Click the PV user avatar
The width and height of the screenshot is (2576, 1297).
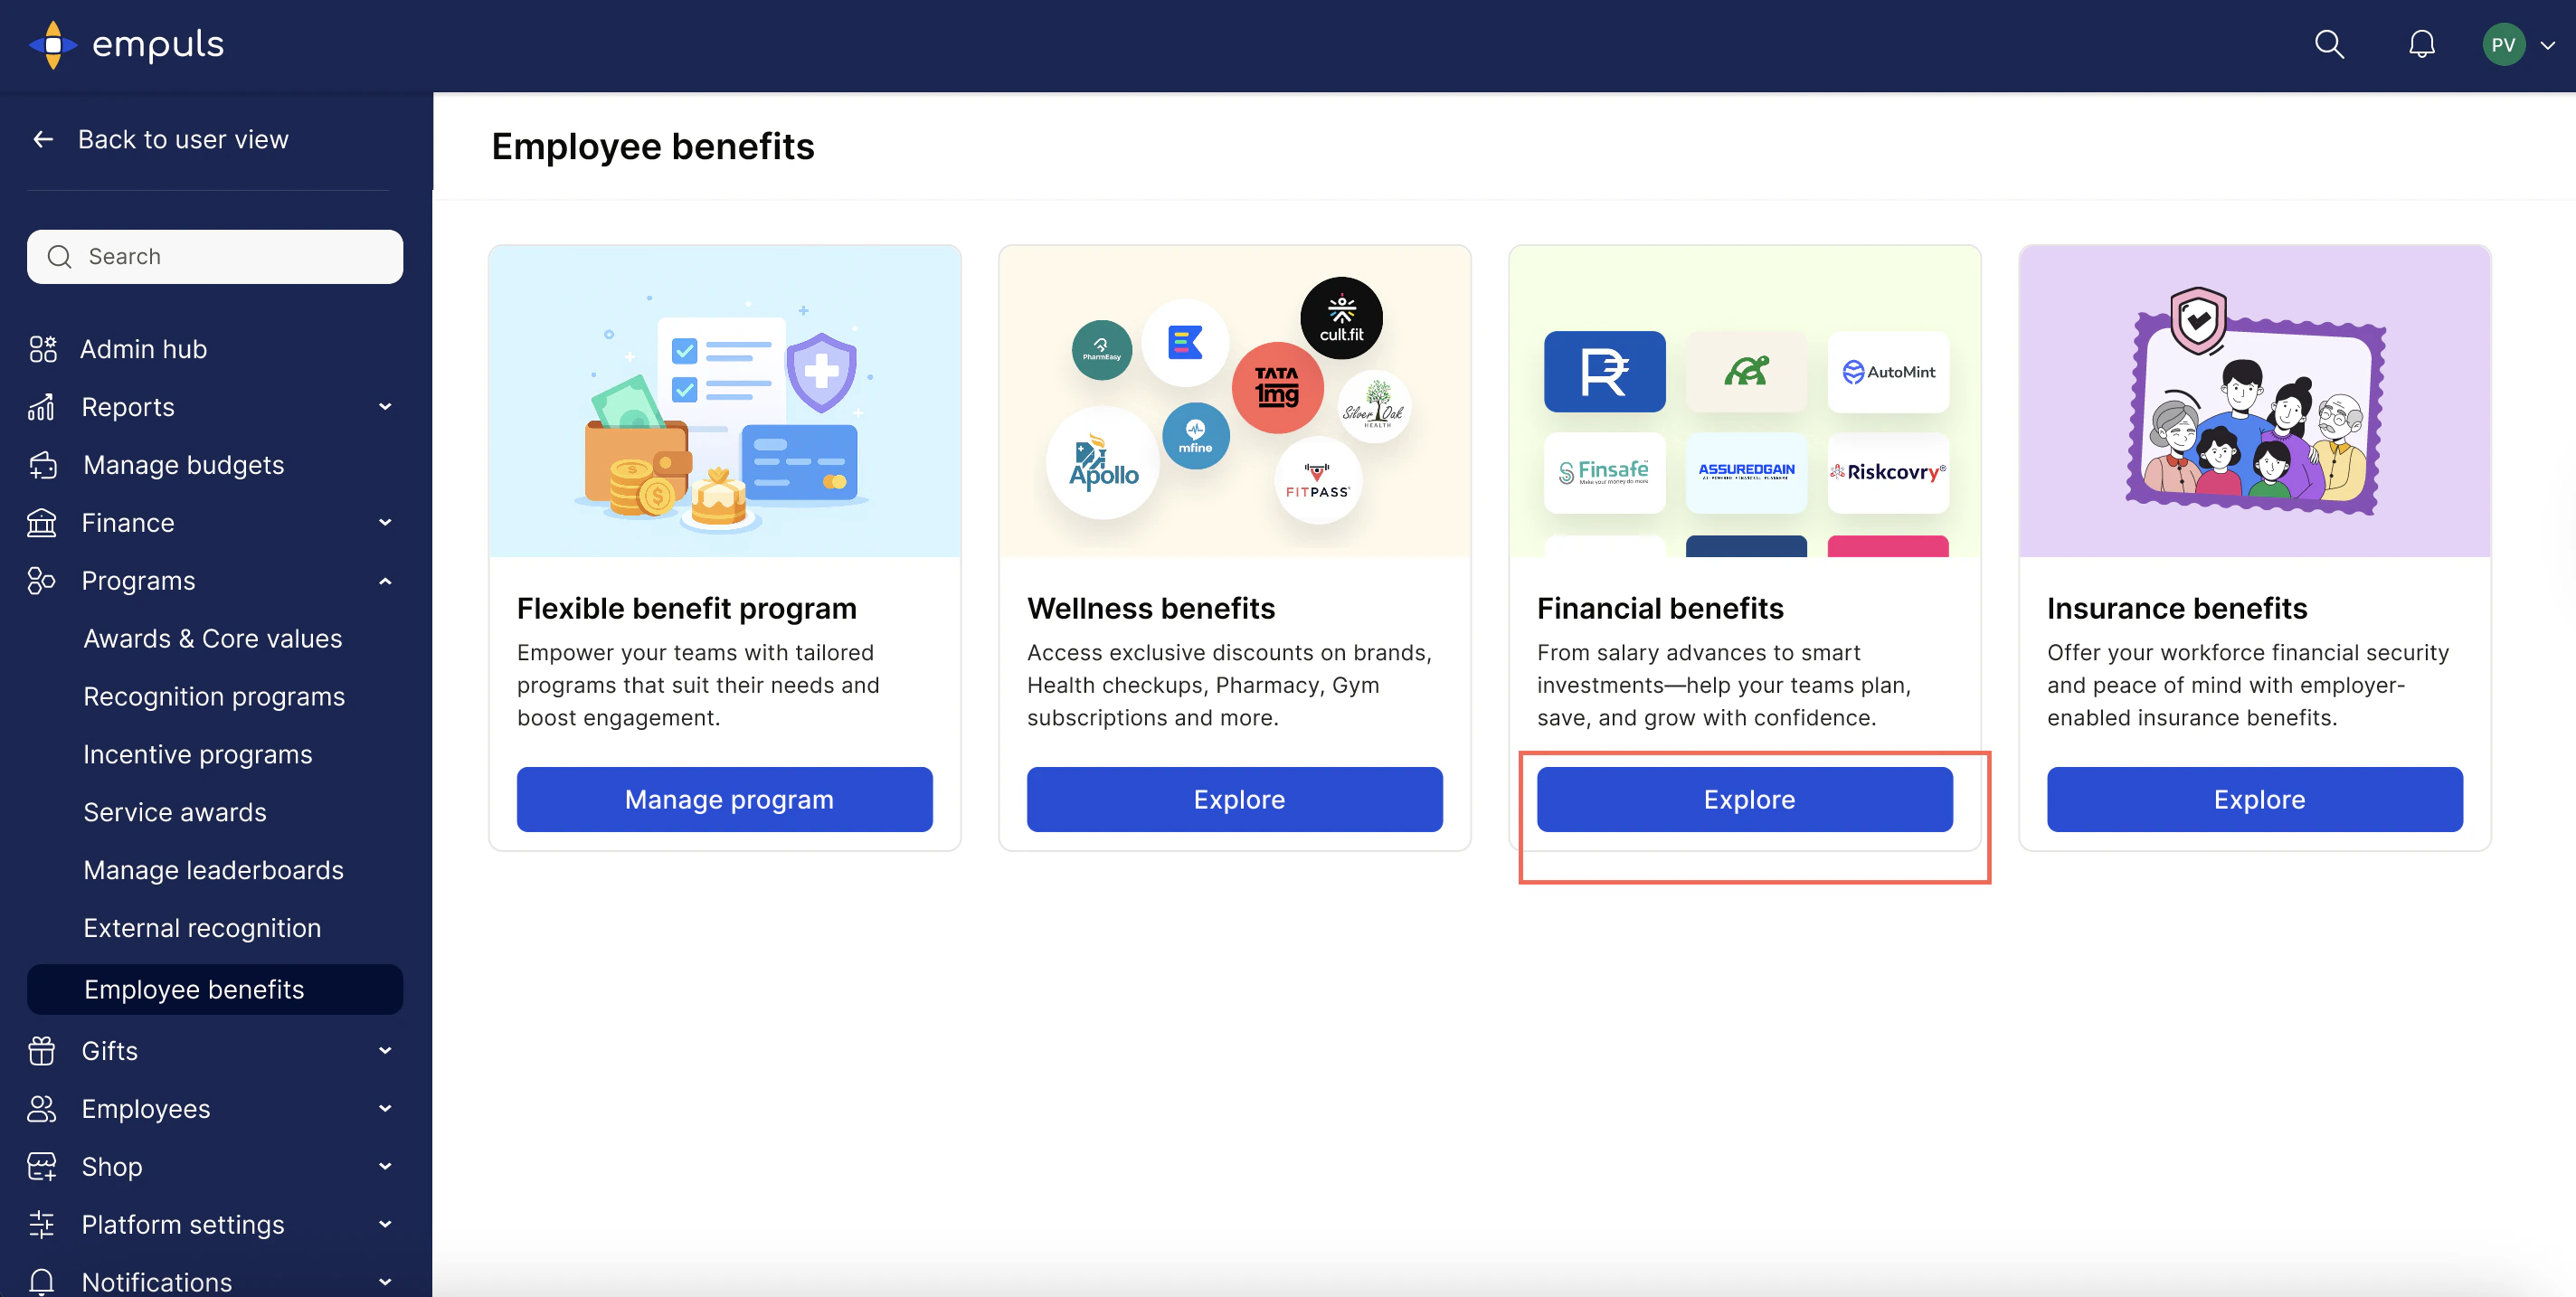(x=2503, y=45)
